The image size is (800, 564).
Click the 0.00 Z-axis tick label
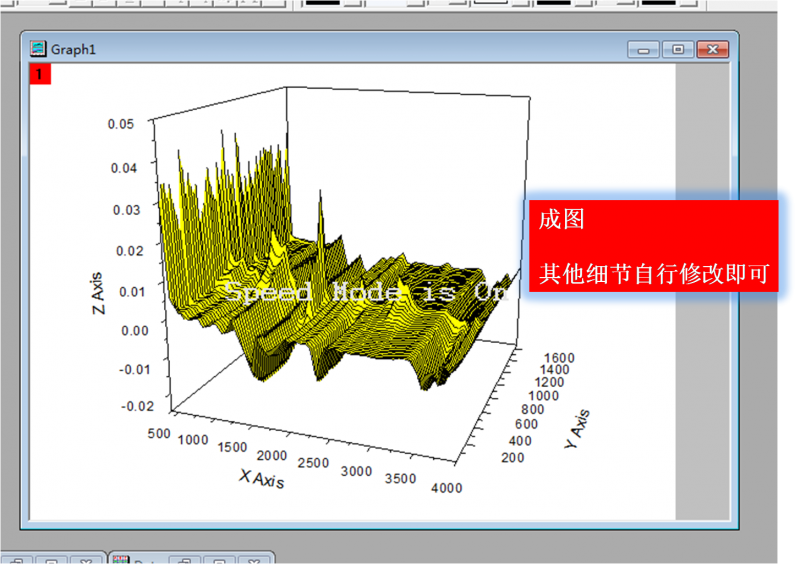click(x=135, y=331)
